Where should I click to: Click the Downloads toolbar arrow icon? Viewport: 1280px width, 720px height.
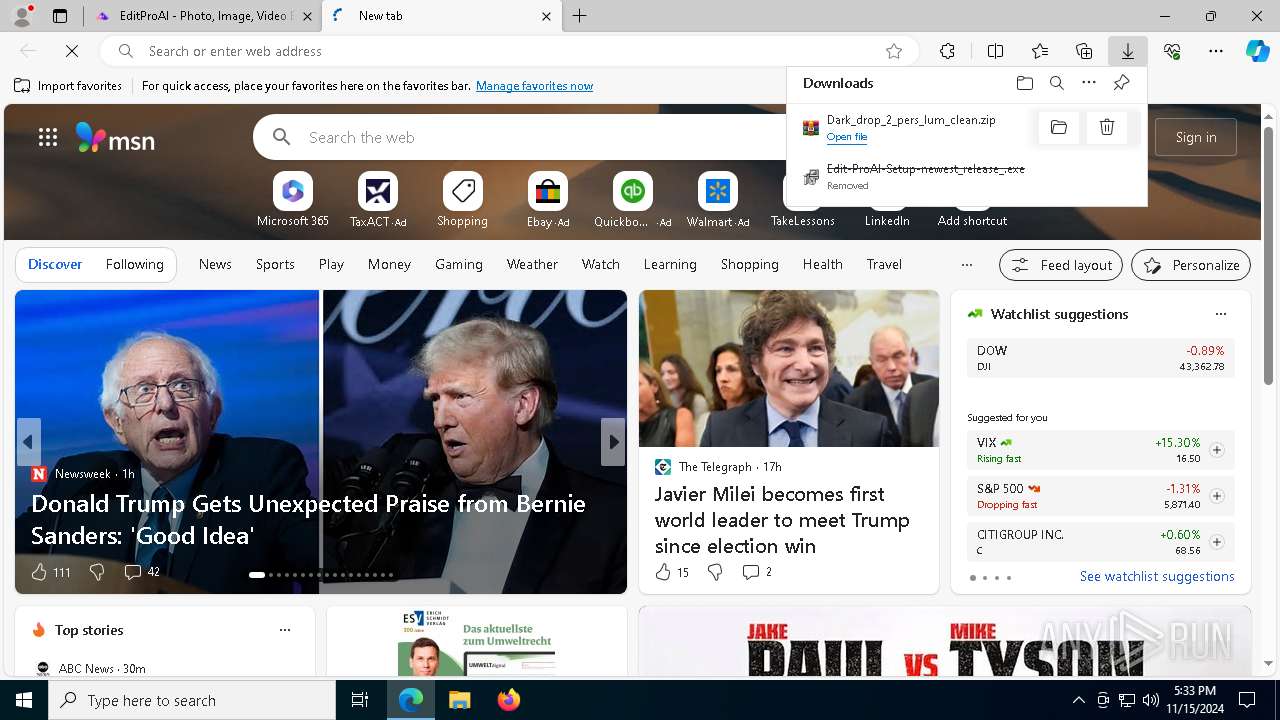point(1127,51)
